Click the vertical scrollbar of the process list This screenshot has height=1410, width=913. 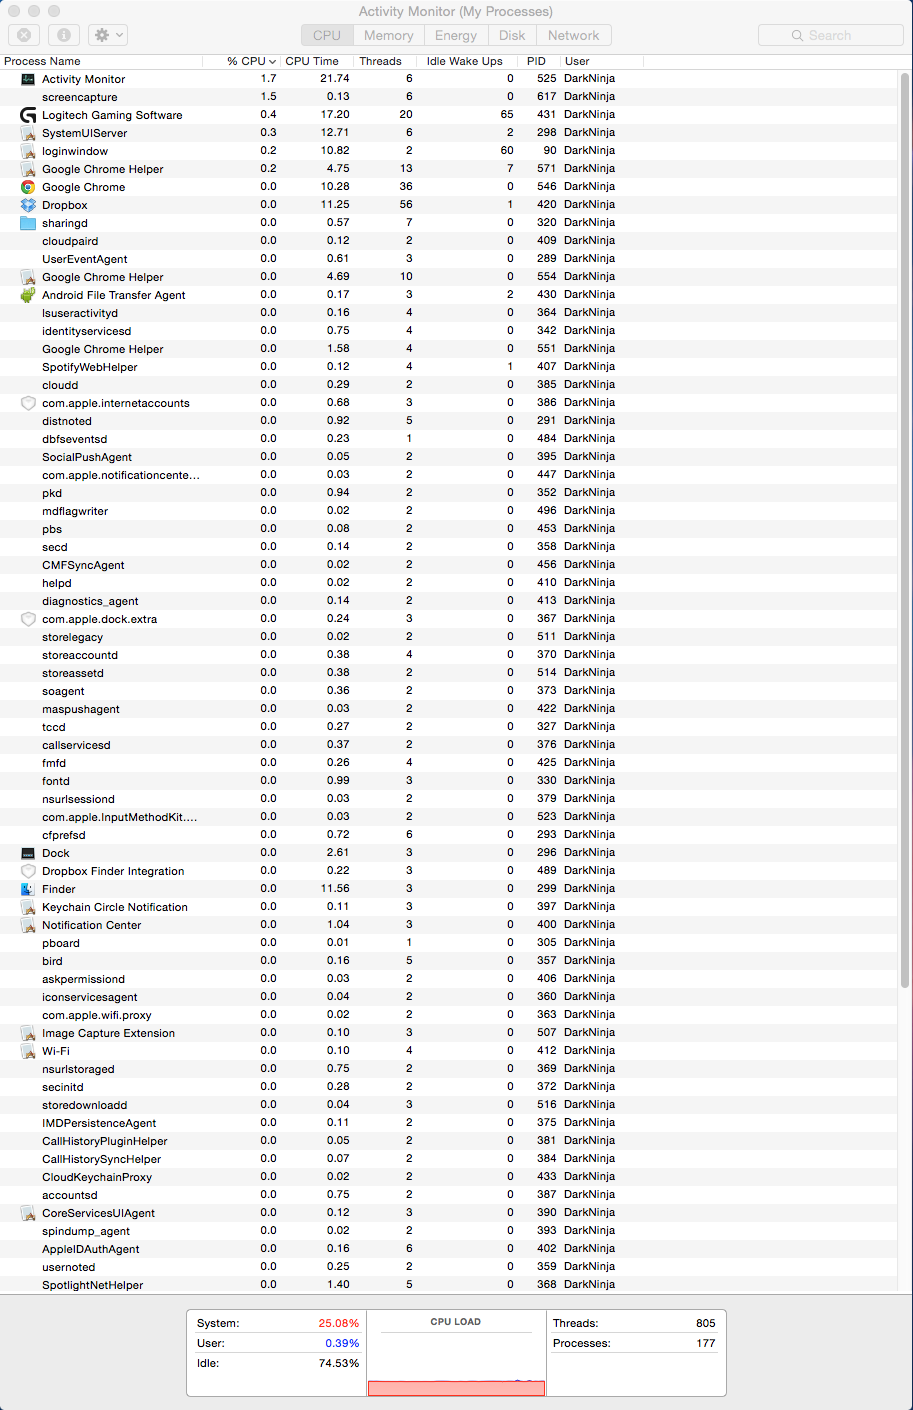(x=906, y=530)
